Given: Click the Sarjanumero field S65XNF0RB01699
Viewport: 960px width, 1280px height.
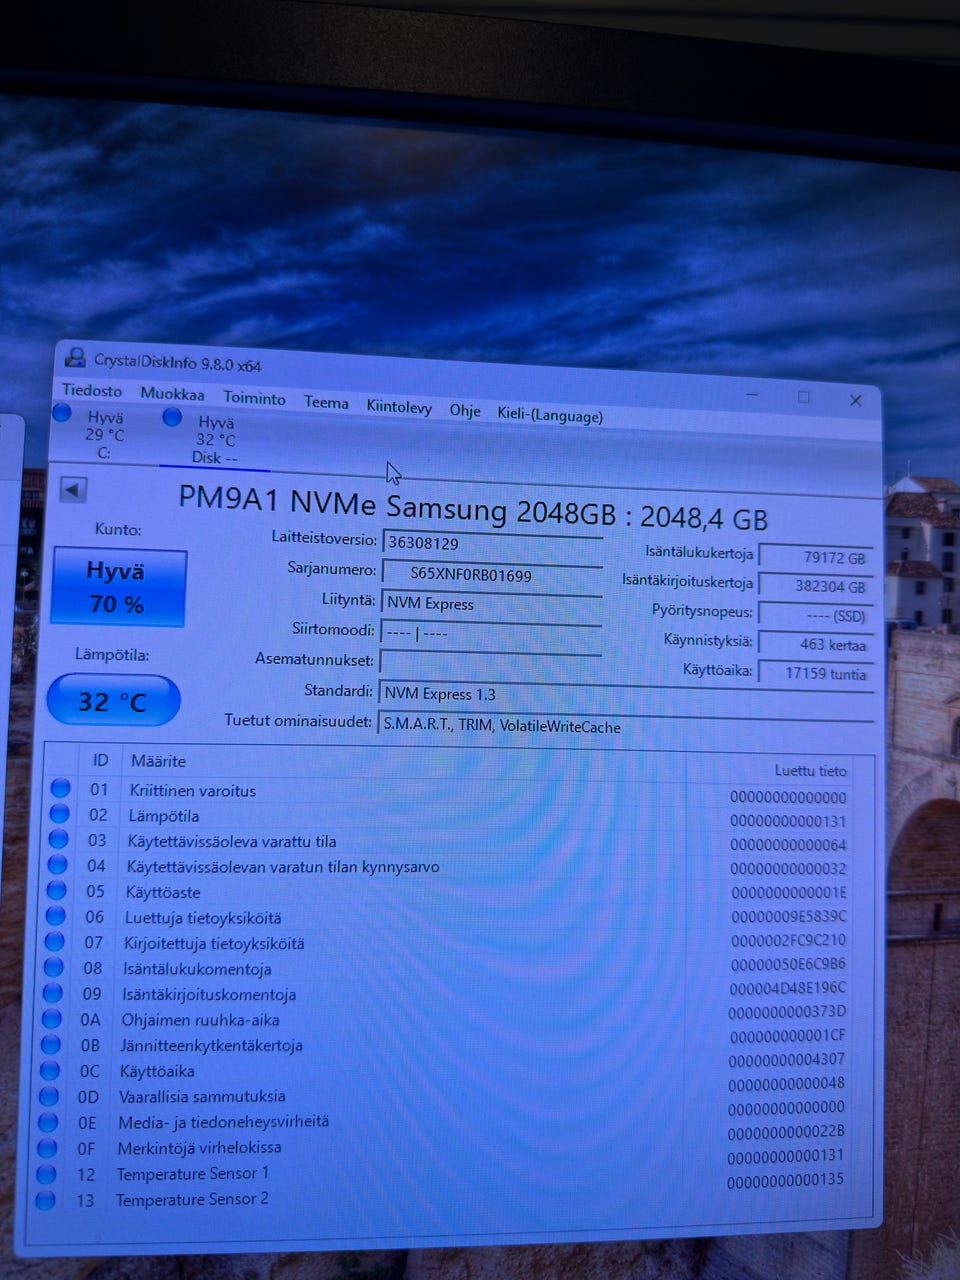Looking at the screenshot, I should point(492,574).
